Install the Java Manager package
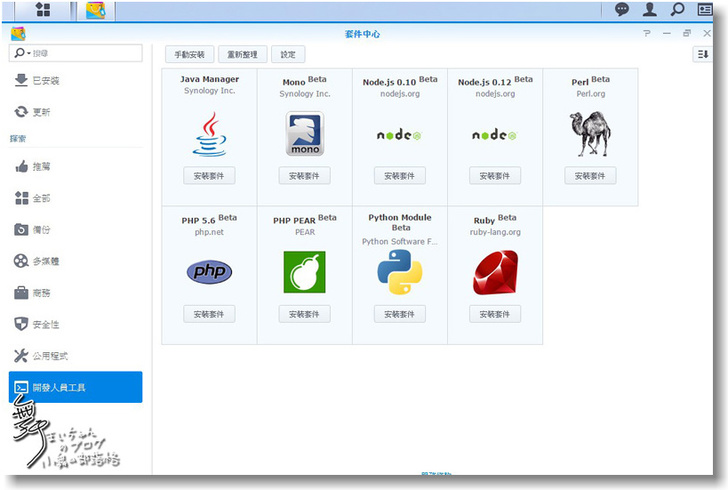This screenshot has width=728, height=490. tap(209, 176)
